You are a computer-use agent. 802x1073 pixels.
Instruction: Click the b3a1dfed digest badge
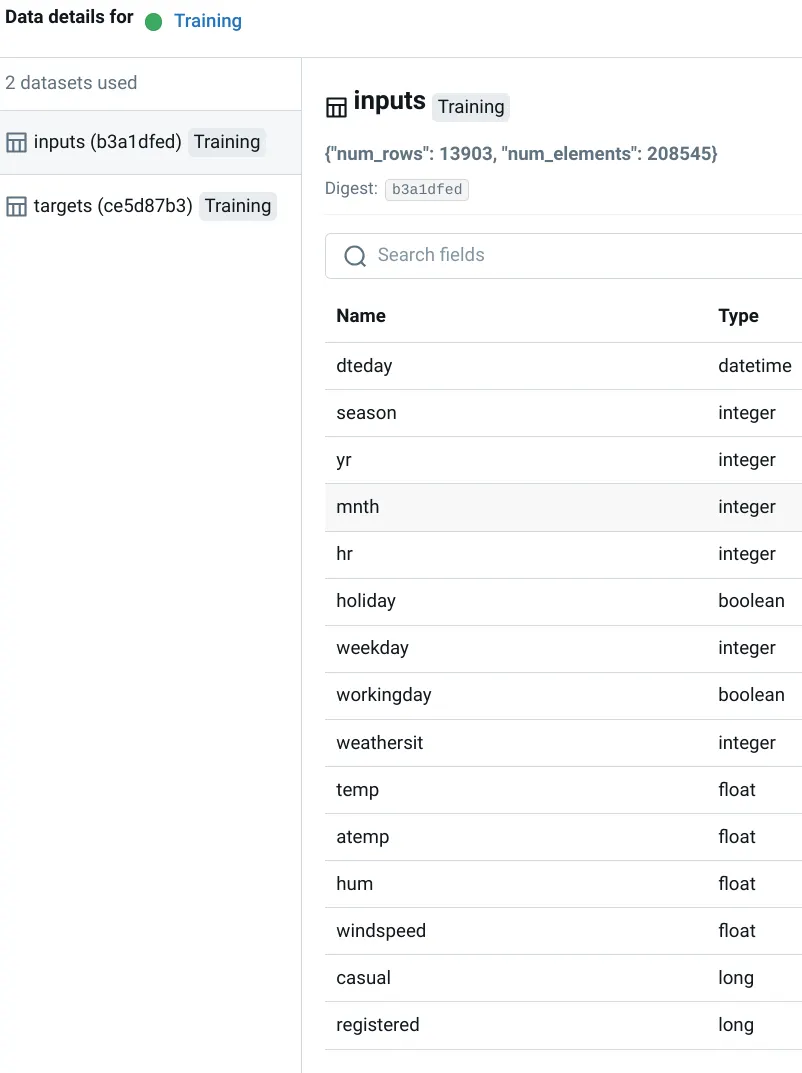(427, 190)
